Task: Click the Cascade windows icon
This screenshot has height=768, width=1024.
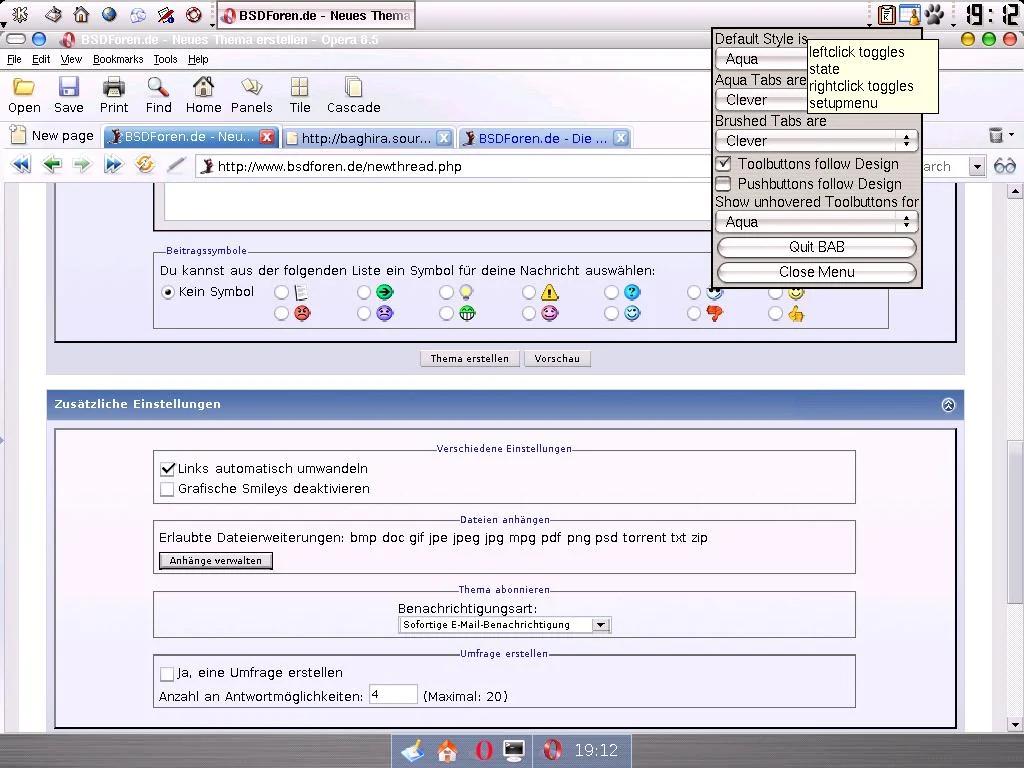Action: (x=353, y=95)
